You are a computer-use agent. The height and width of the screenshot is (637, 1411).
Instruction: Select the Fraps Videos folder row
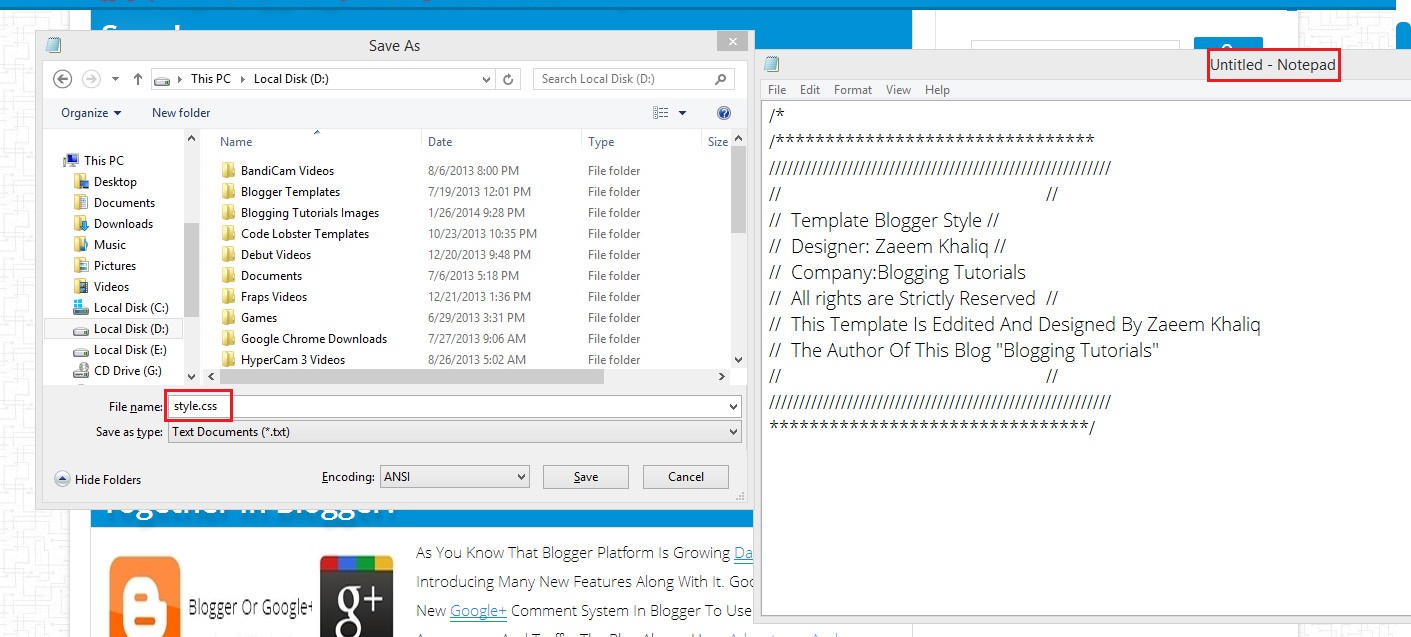pos(470,297)
